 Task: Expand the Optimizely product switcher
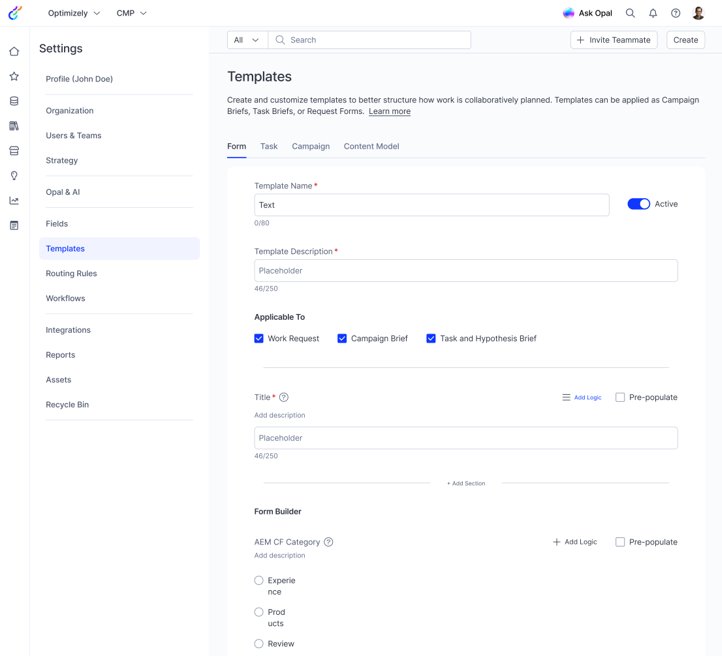(x=74, y=13)
